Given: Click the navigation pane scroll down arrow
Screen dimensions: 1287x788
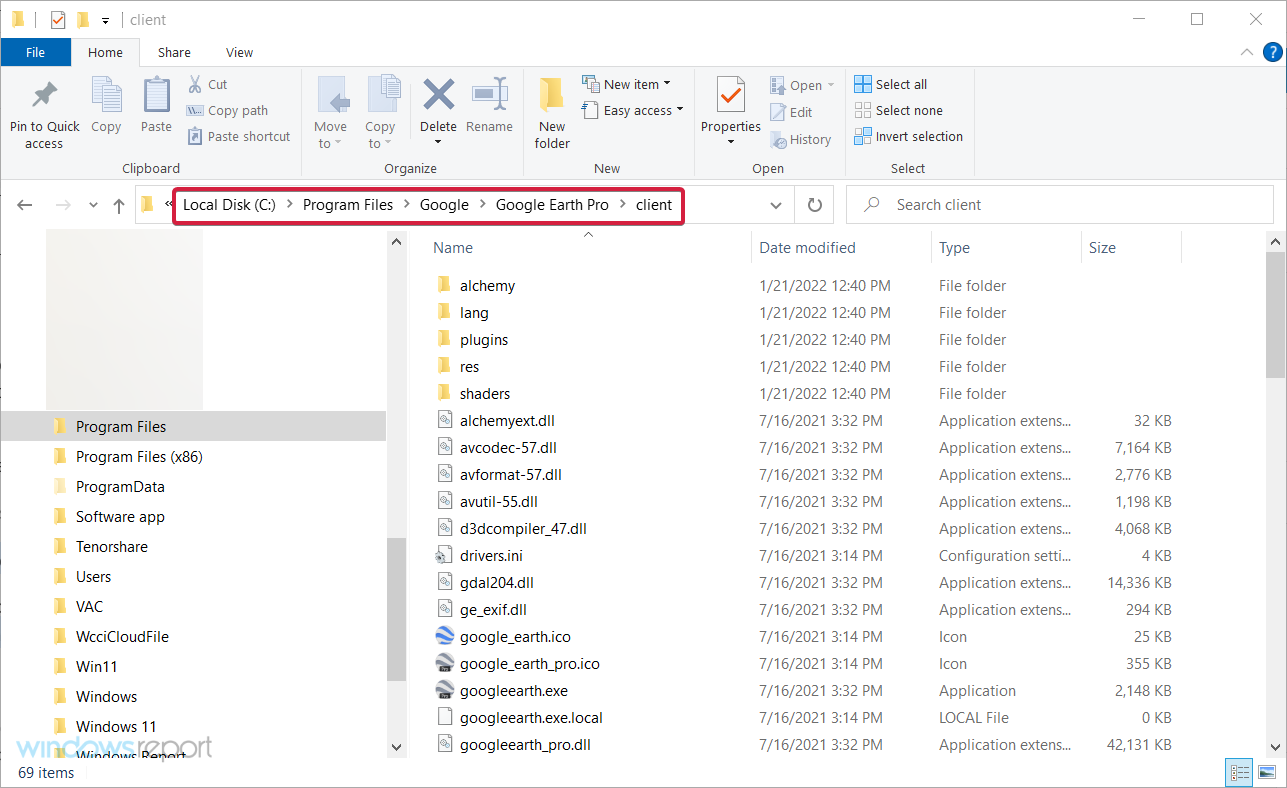Looking at the screenshot, I should click(397, 747).
